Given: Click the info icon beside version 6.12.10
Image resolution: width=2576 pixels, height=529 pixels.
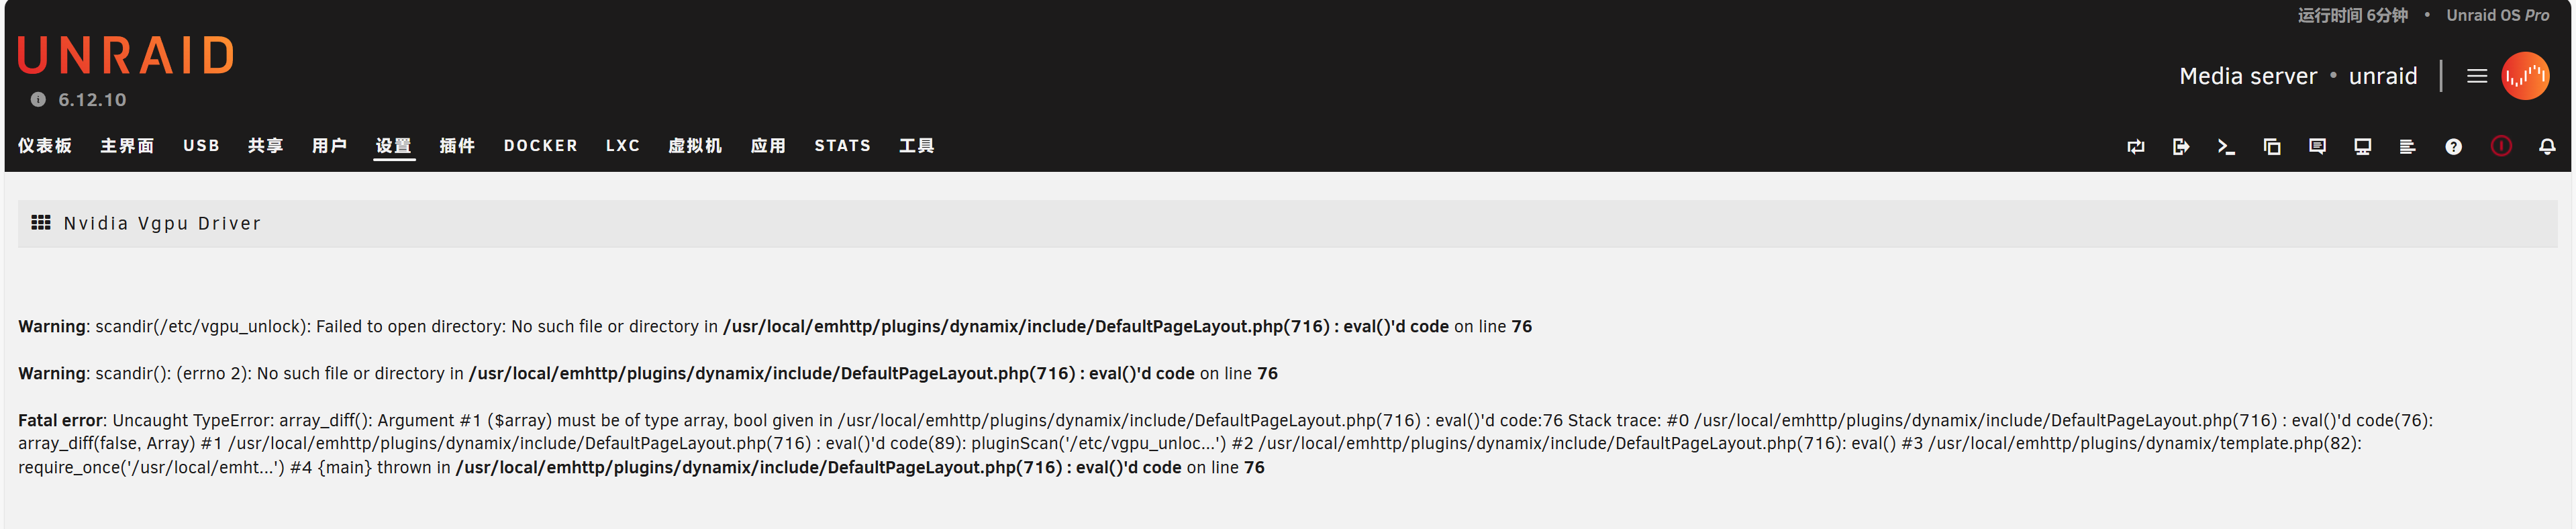Looking at the screenshot, I should point(38,100).
